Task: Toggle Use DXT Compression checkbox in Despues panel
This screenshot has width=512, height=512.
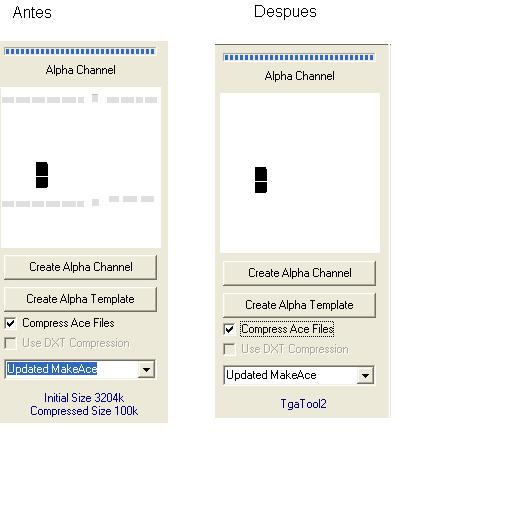Action: [x=229, y=349]
